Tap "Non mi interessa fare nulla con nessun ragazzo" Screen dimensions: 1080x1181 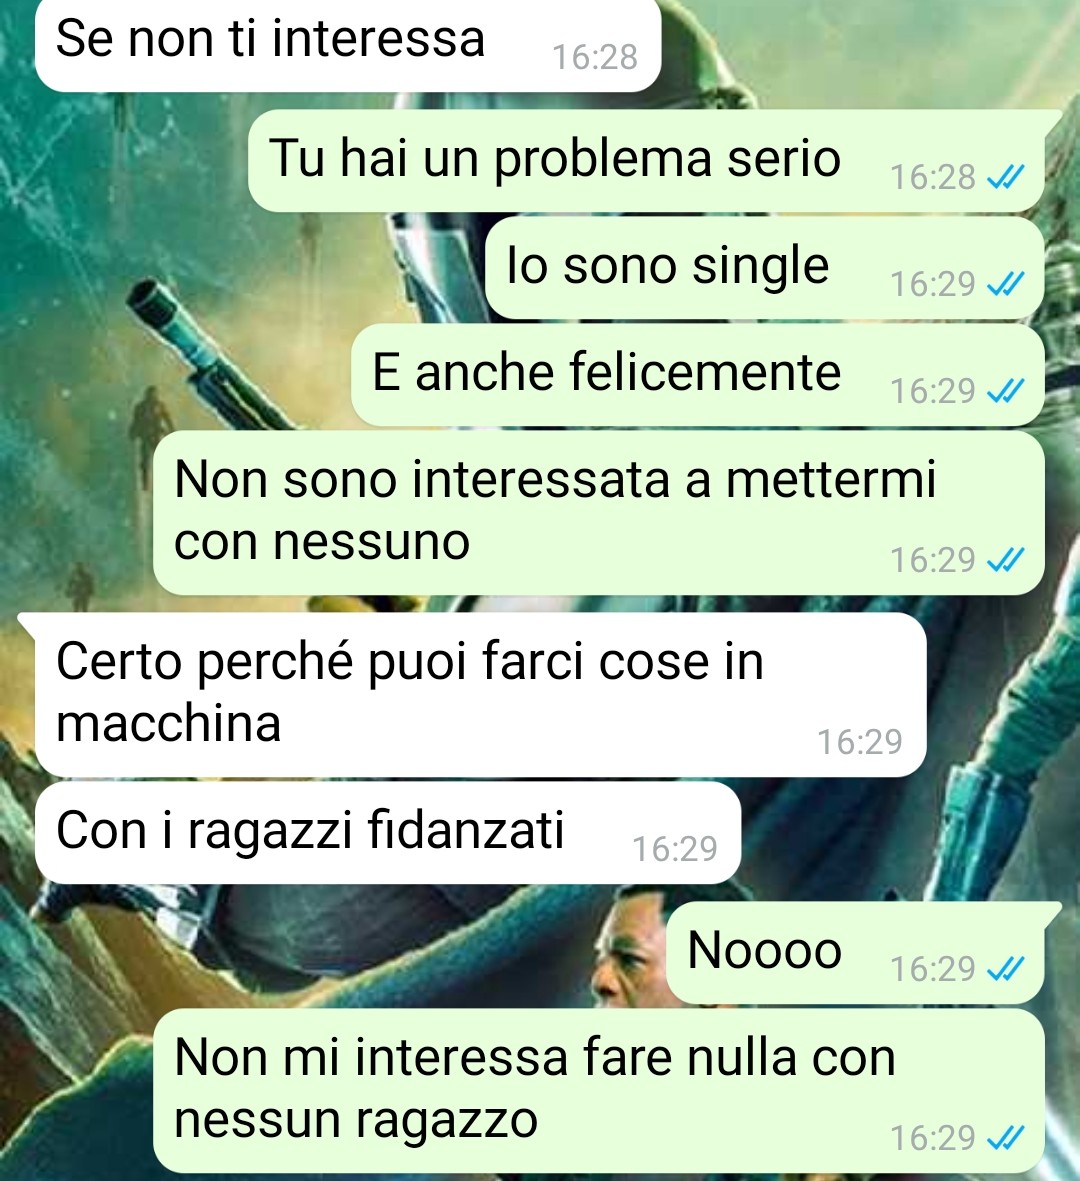click(x=599, y=1091)
